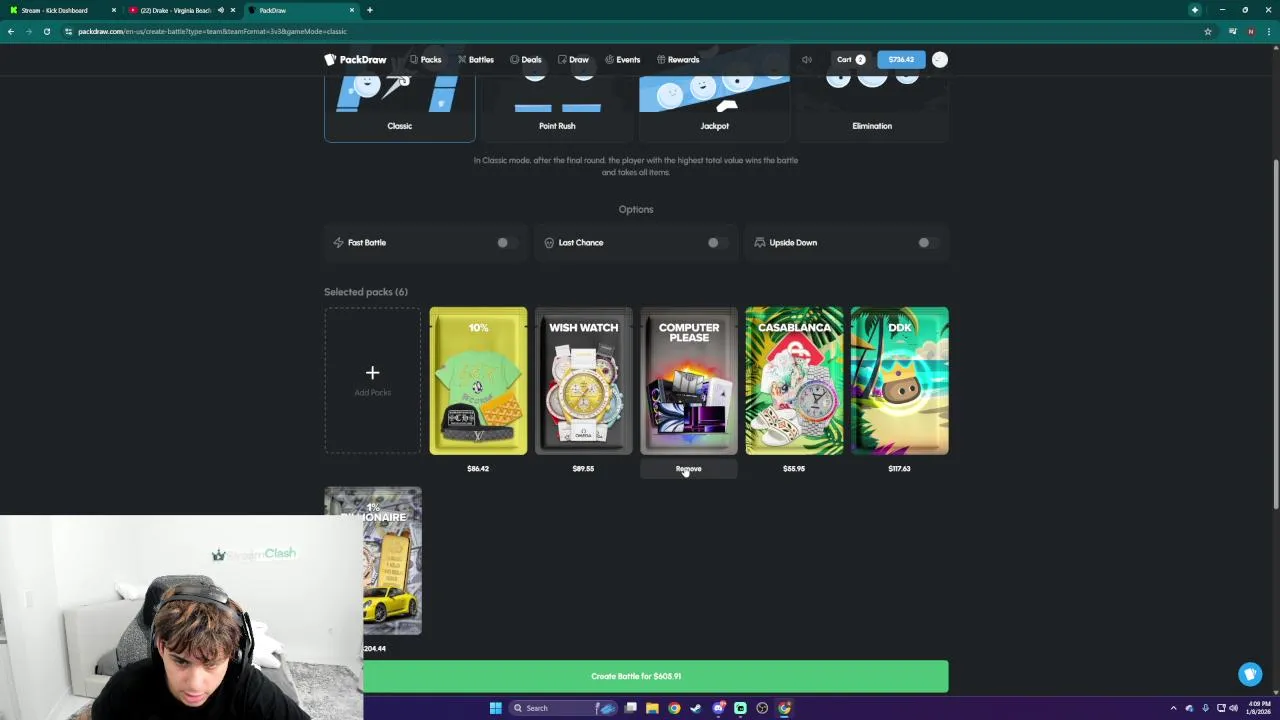Click the $86.42 pack price
This screenshot has width=1280, height=720.
tap(478, 469)
